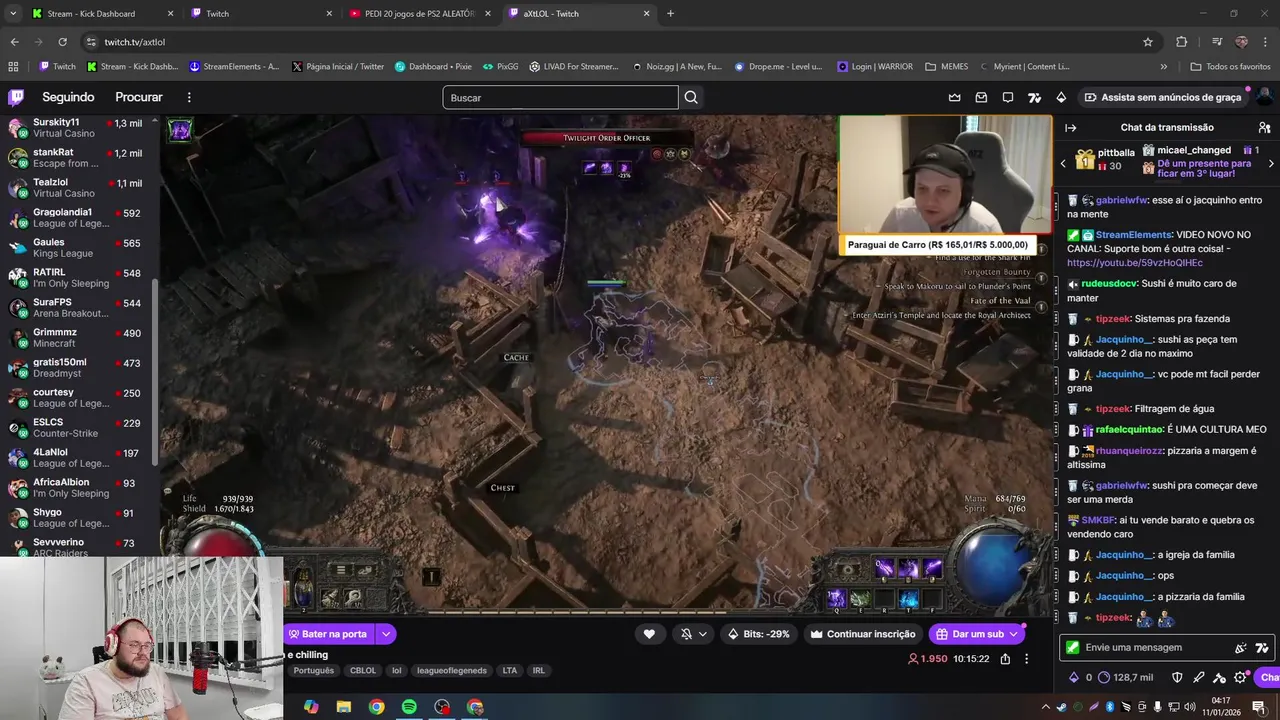Open chat cheer bits icon in message box

(1241, 647)
